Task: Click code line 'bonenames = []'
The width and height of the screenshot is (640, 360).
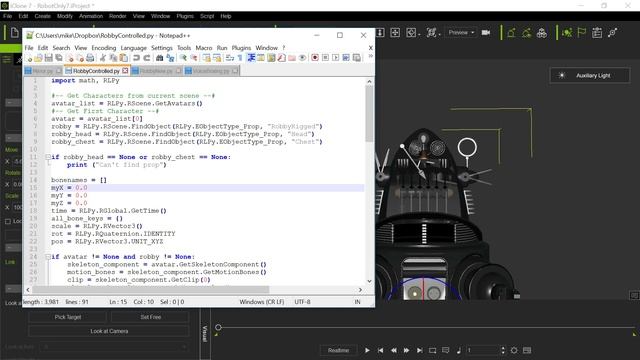Action: click(79, 180)
